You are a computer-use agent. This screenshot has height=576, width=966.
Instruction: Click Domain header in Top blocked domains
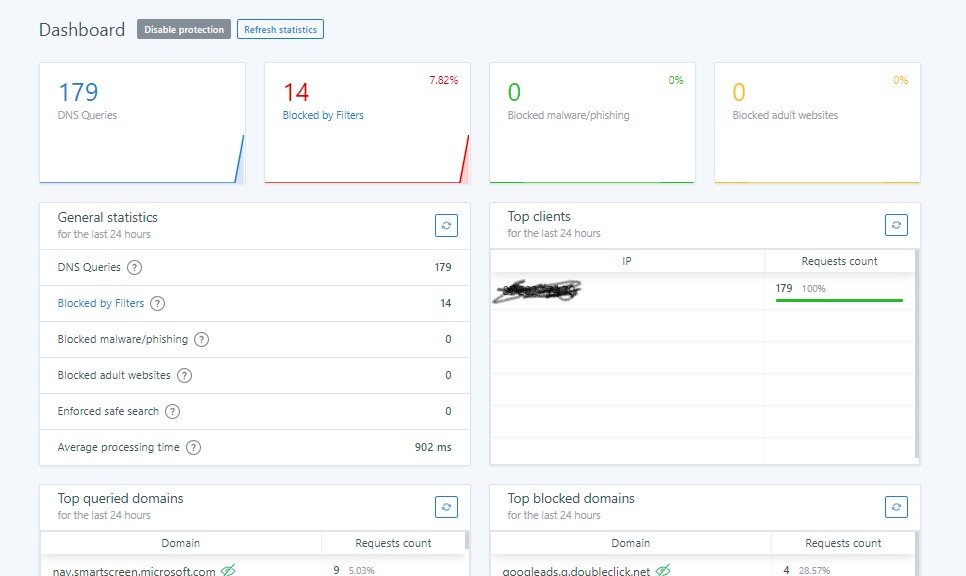630,543
